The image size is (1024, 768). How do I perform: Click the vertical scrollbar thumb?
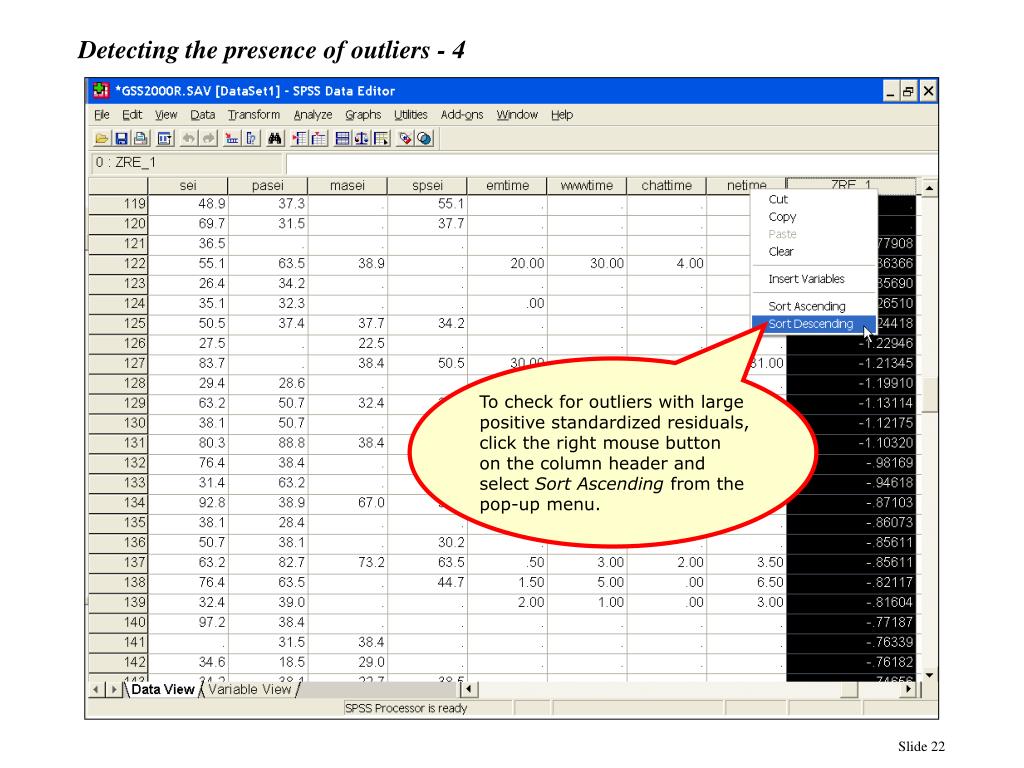(x=929, y=394)
